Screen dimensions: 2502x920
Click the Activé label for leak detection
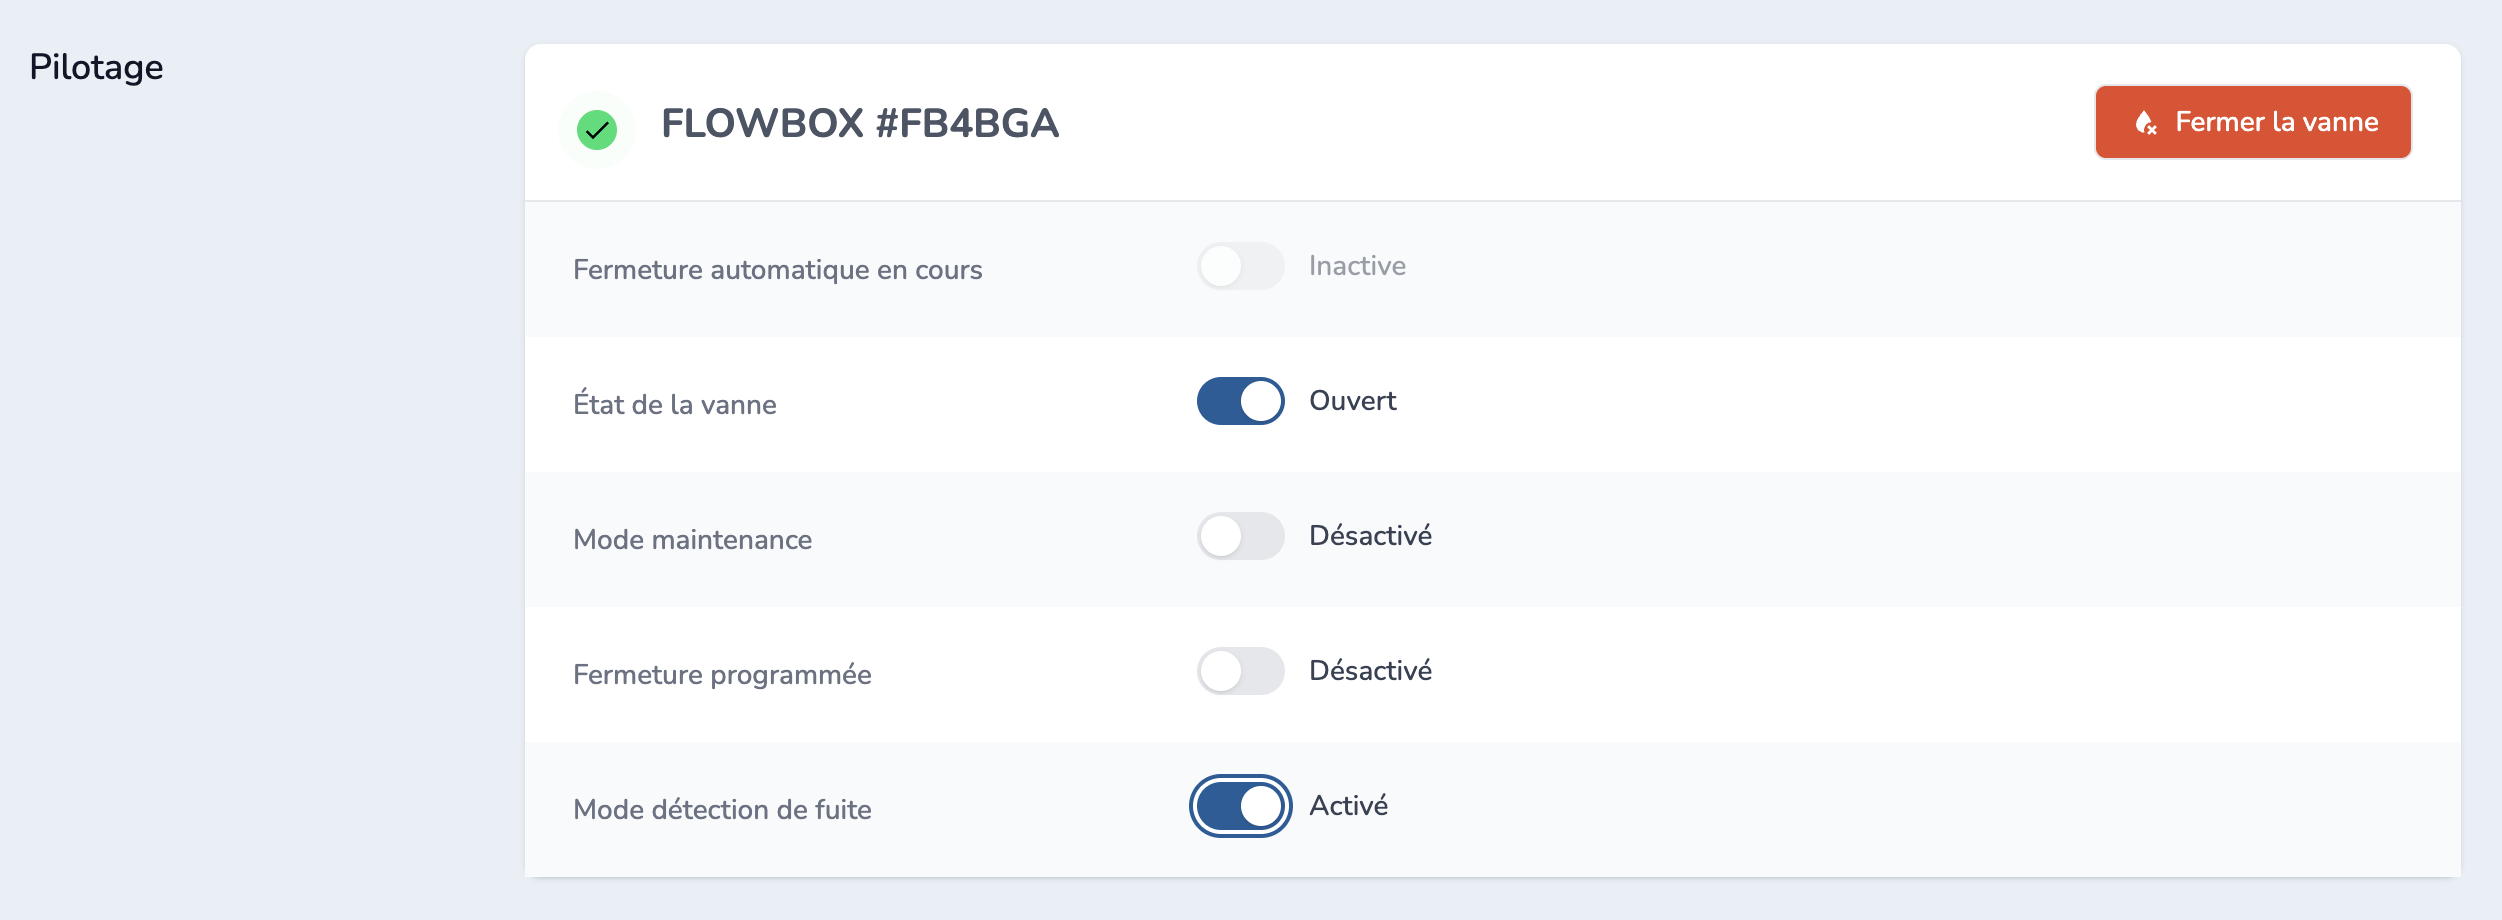[x=1350, y=804]
